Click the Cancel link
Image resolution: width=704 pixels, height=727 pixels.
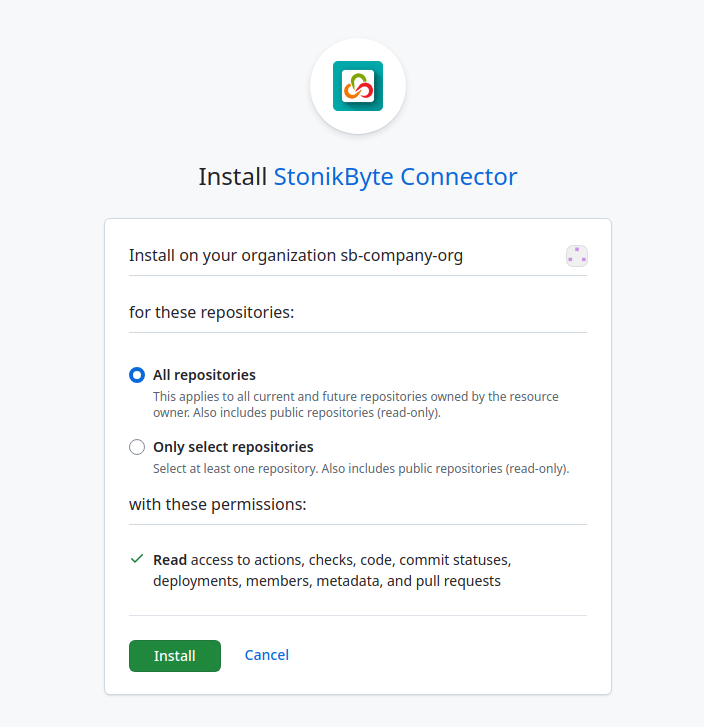pyautogui.click(x=267, y=655)
